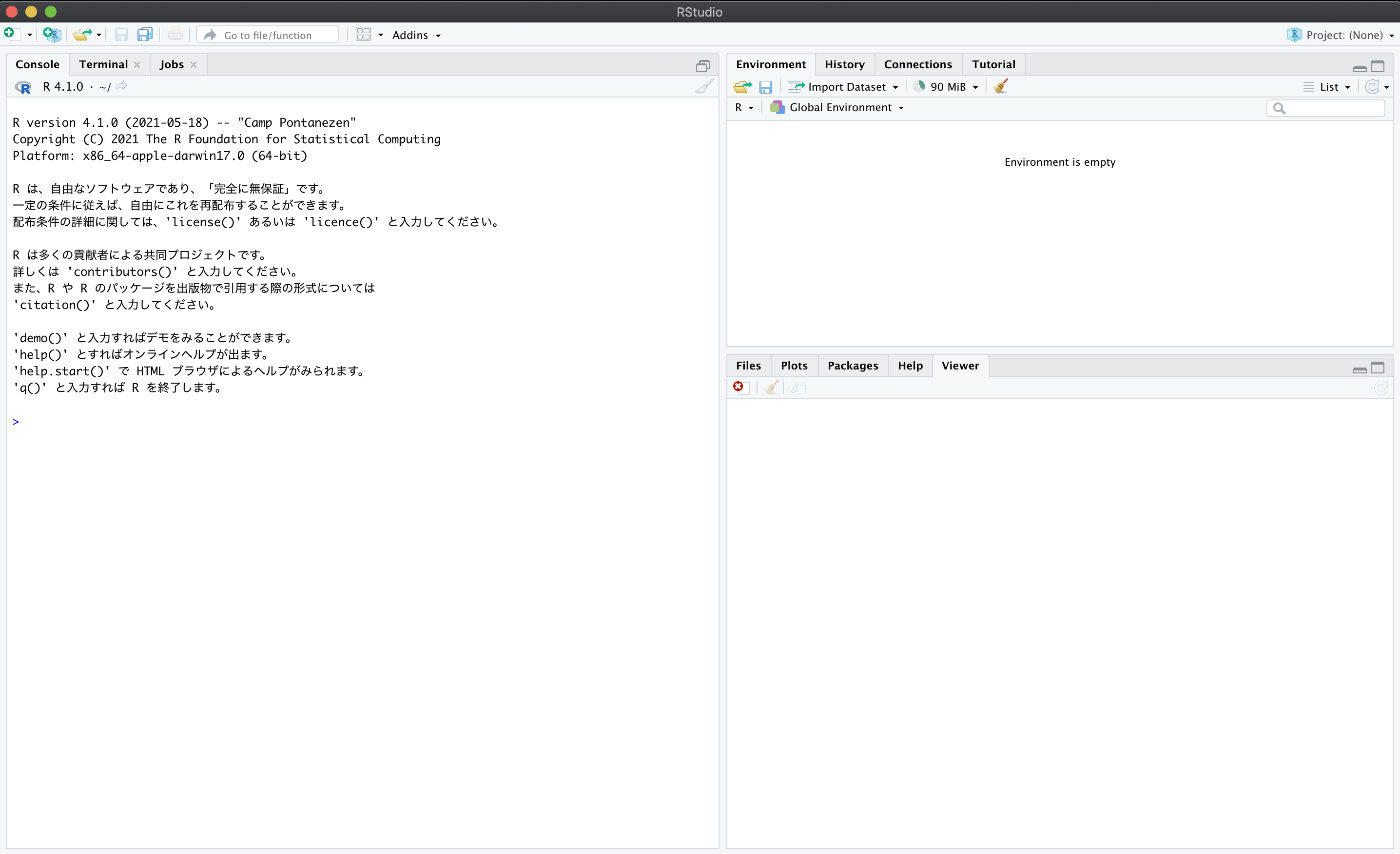The width and height of the screenshot is (1400, 854).
Task: Click the Viewer show in new window icon
Action: point(798,387)
